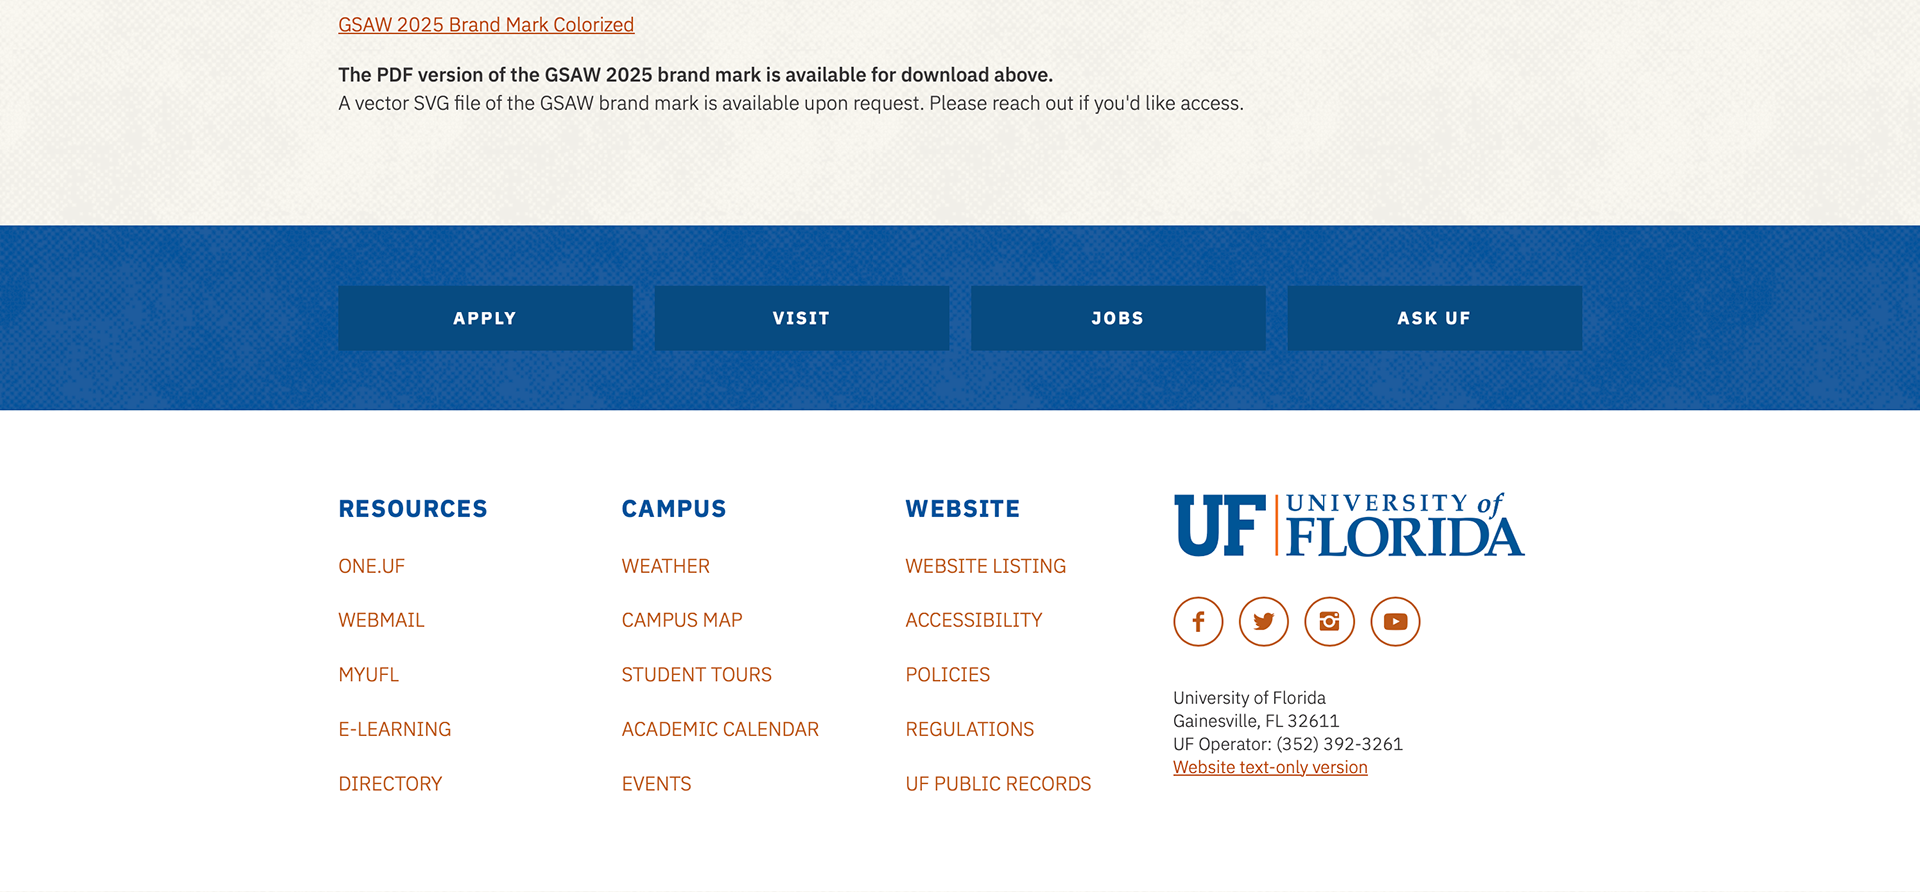The image size is (1920, 892).
Task: Click the VISIT button
Action: click(x=801, y=318)
